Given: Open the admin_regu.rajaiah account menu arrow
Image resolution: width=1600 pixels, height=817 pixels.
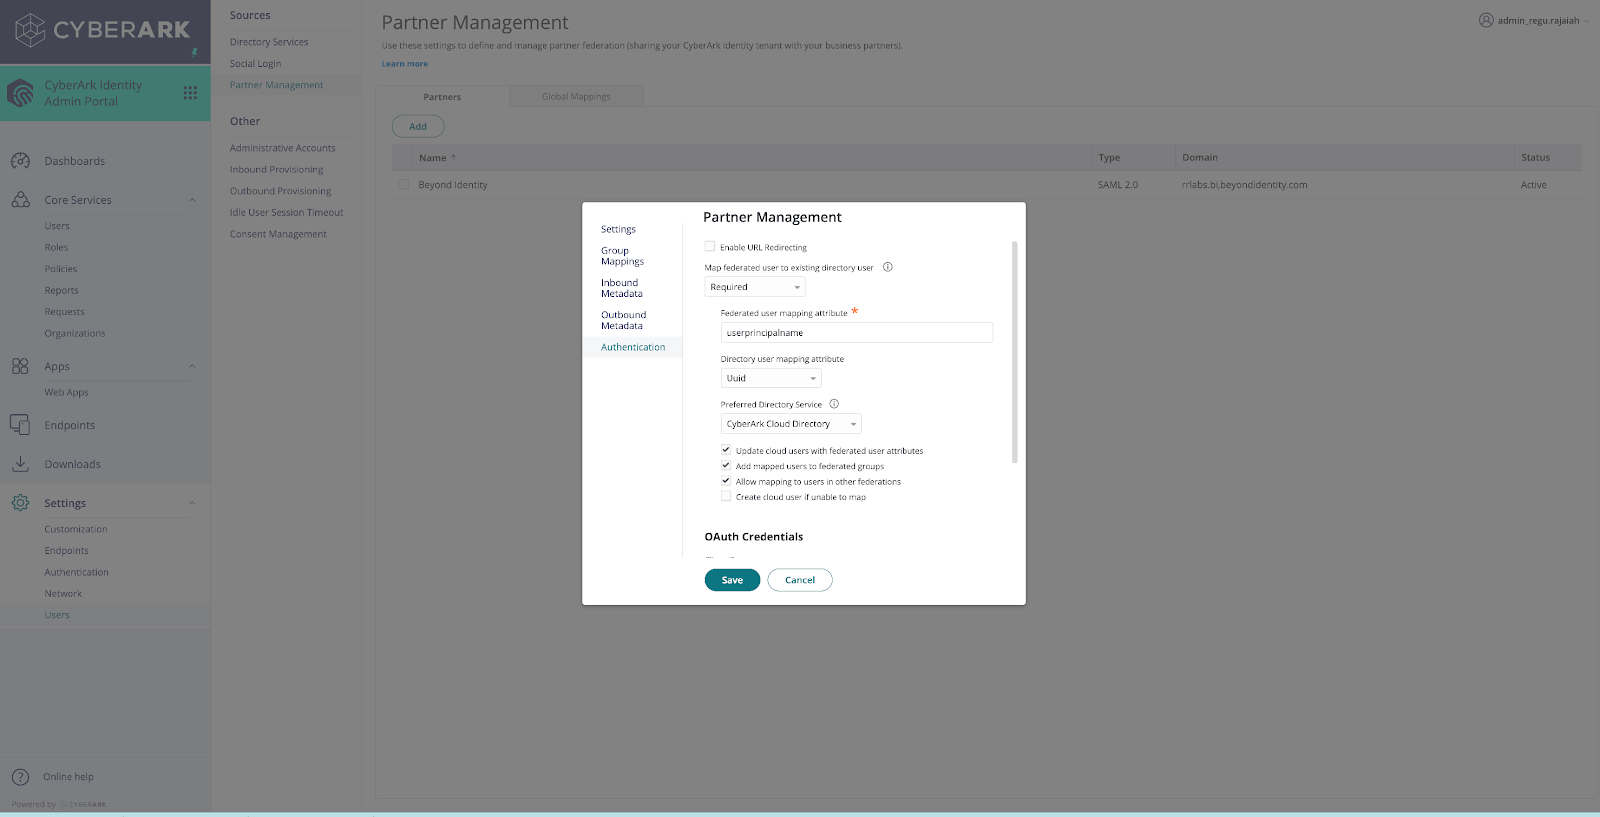Looking at the screenshot, I should (1587, 21).
